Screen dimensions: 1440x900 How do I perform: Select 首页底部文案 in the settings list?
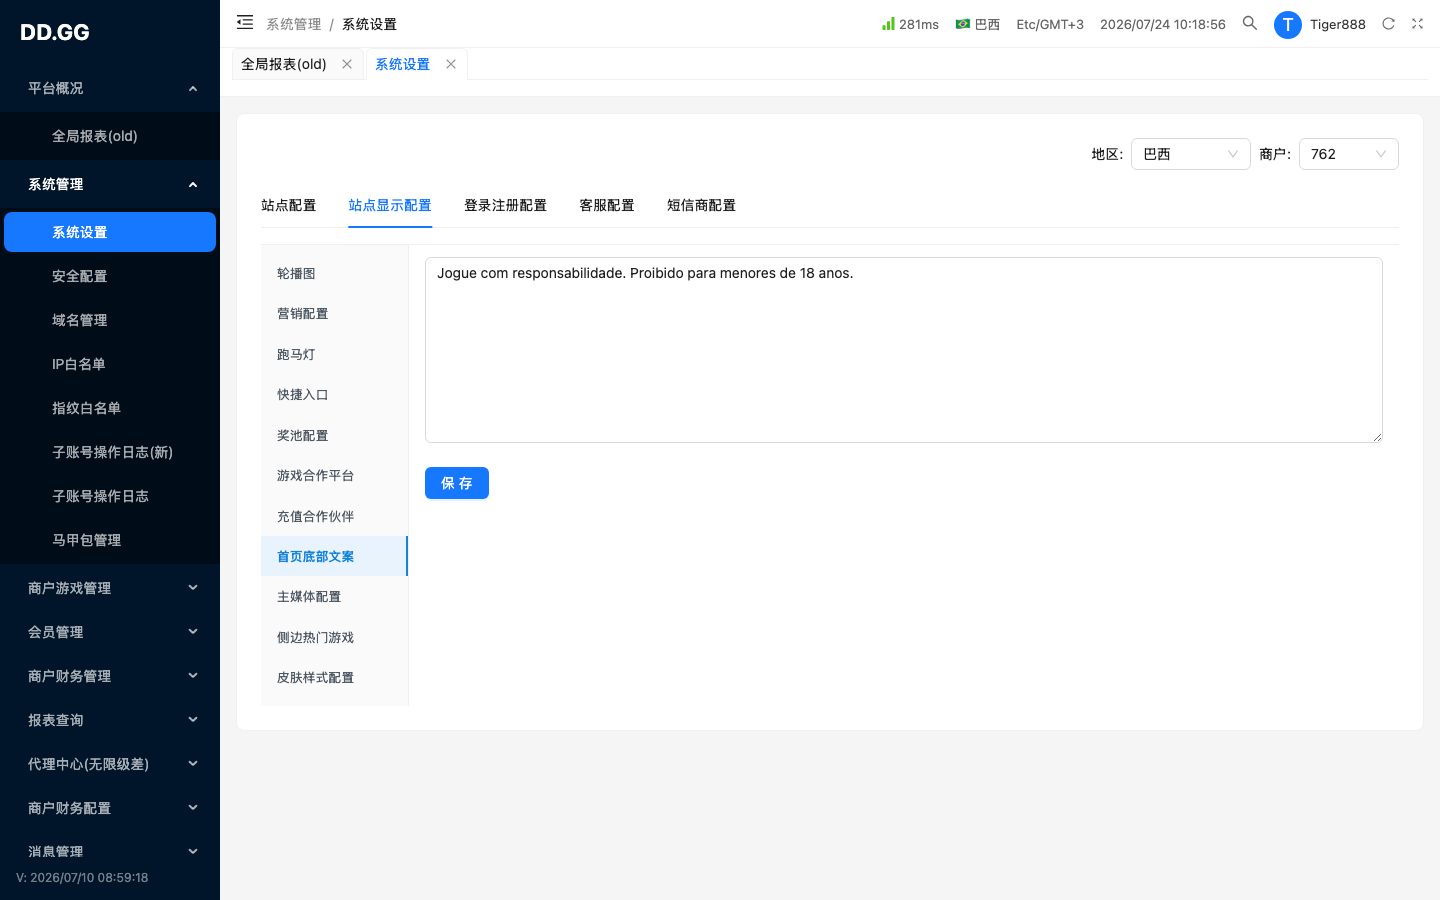334,556
